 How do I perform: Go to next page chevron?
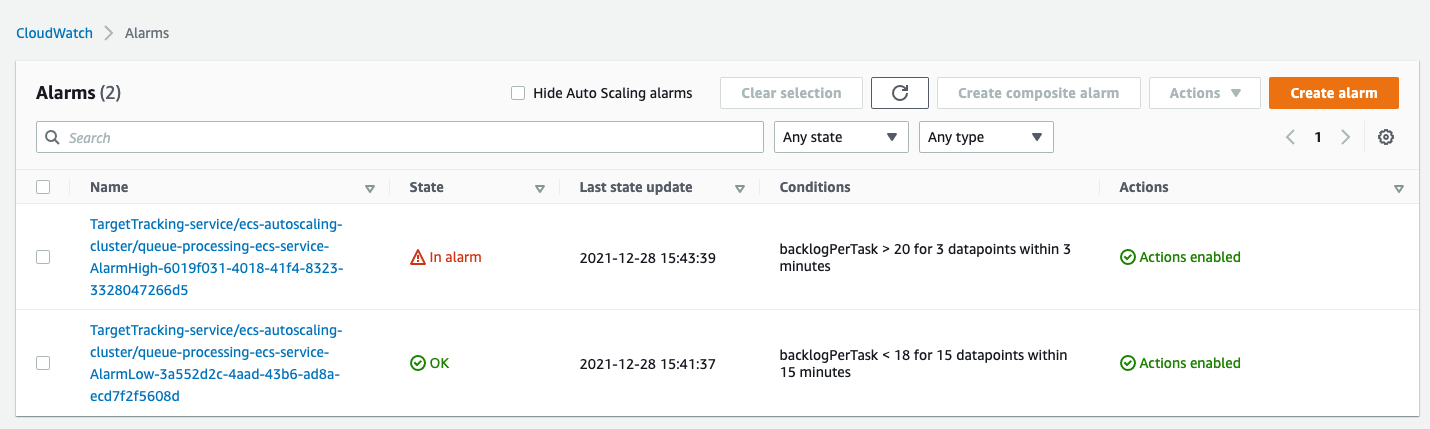tap(1346, 138)
